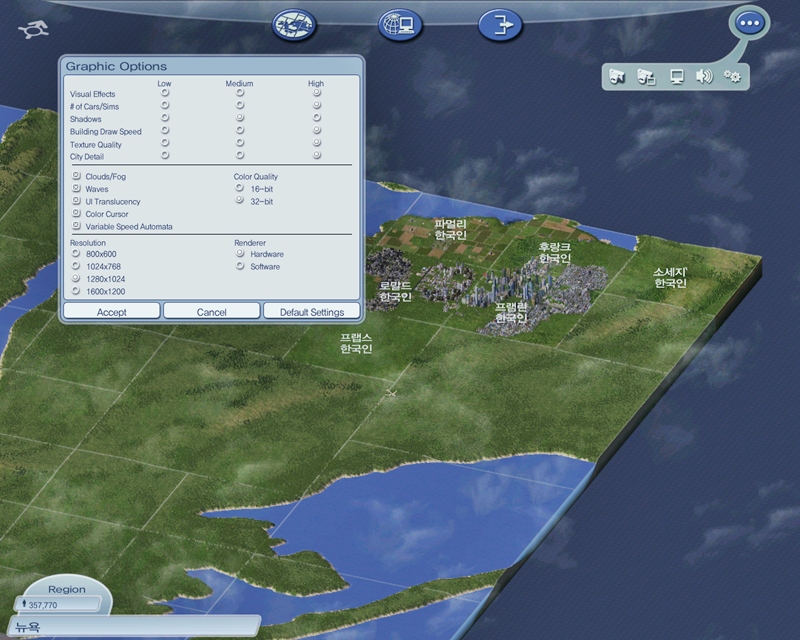The width and height of the screenshot is (800, 640).
Task: Click the region name bar at bottom
Action: point(130,626)
